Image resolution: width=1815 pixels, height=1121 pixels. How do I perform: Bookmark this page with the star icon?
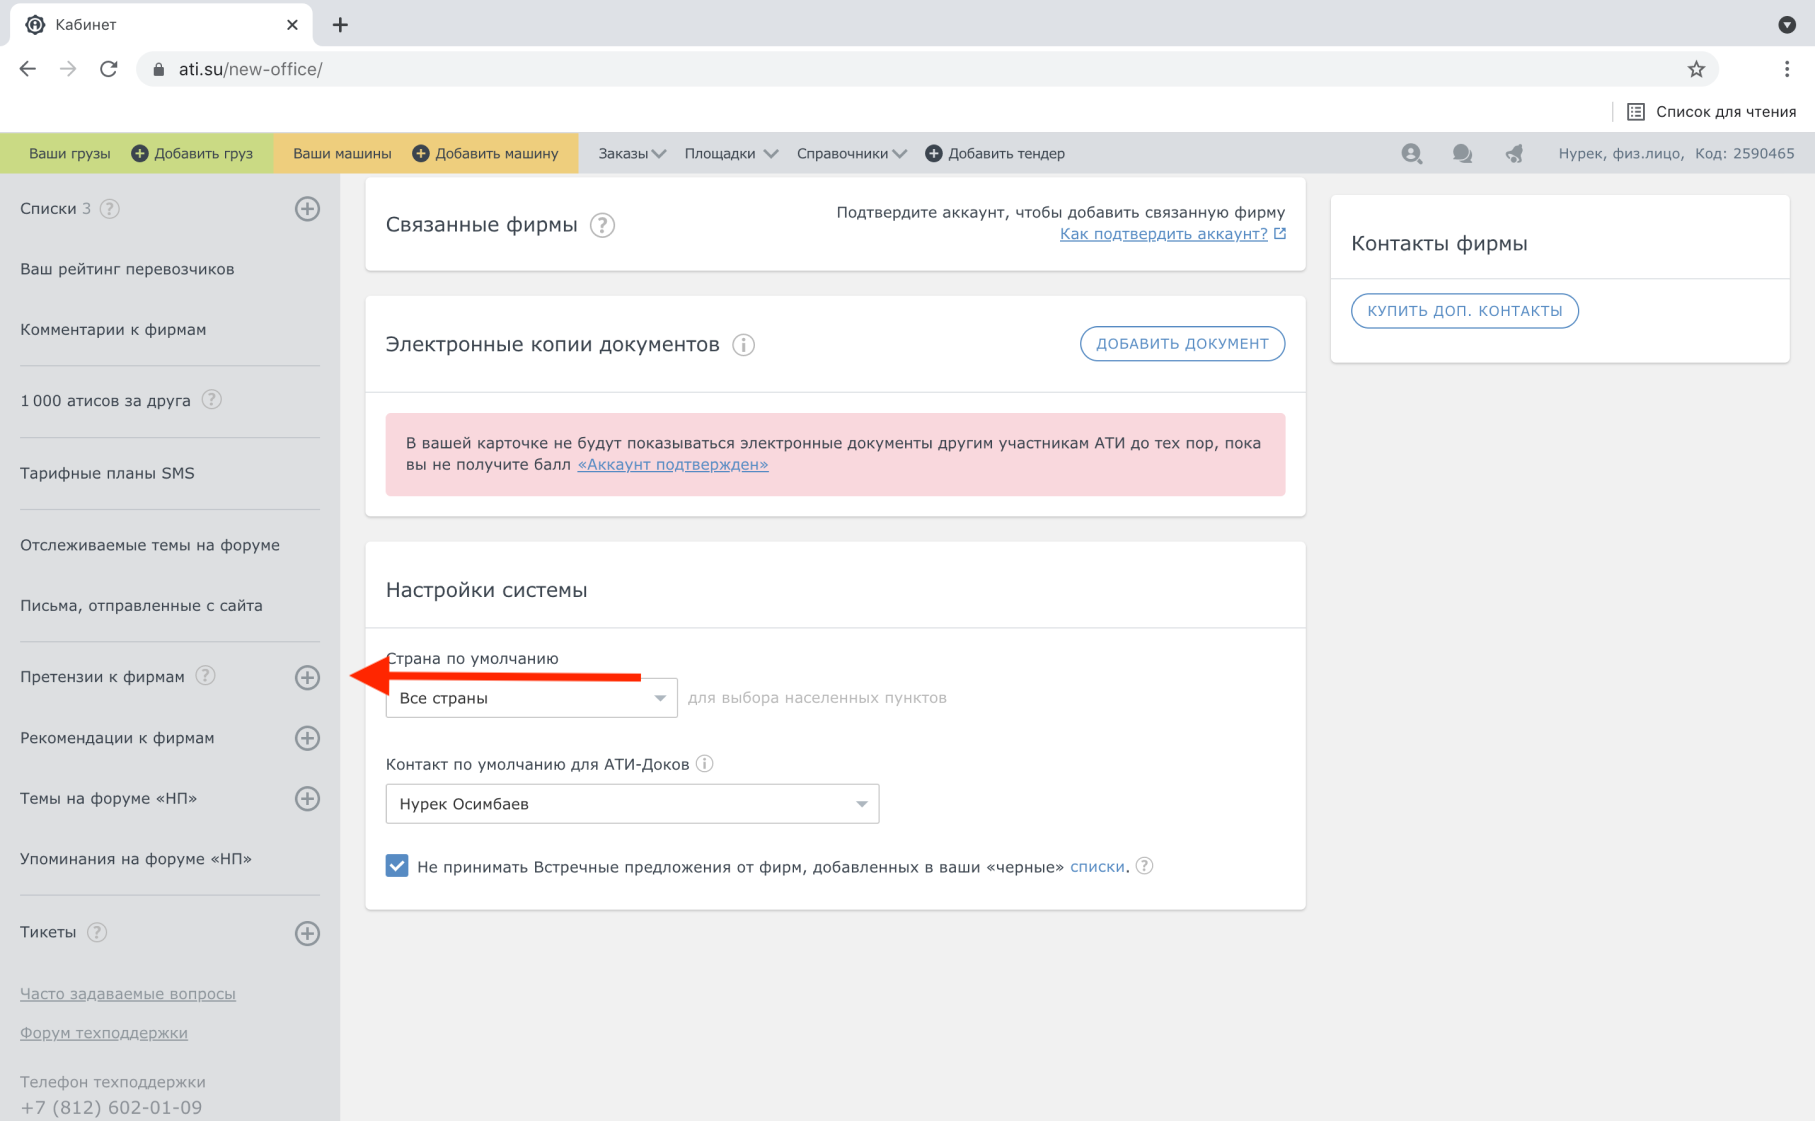coord(1696,69)
